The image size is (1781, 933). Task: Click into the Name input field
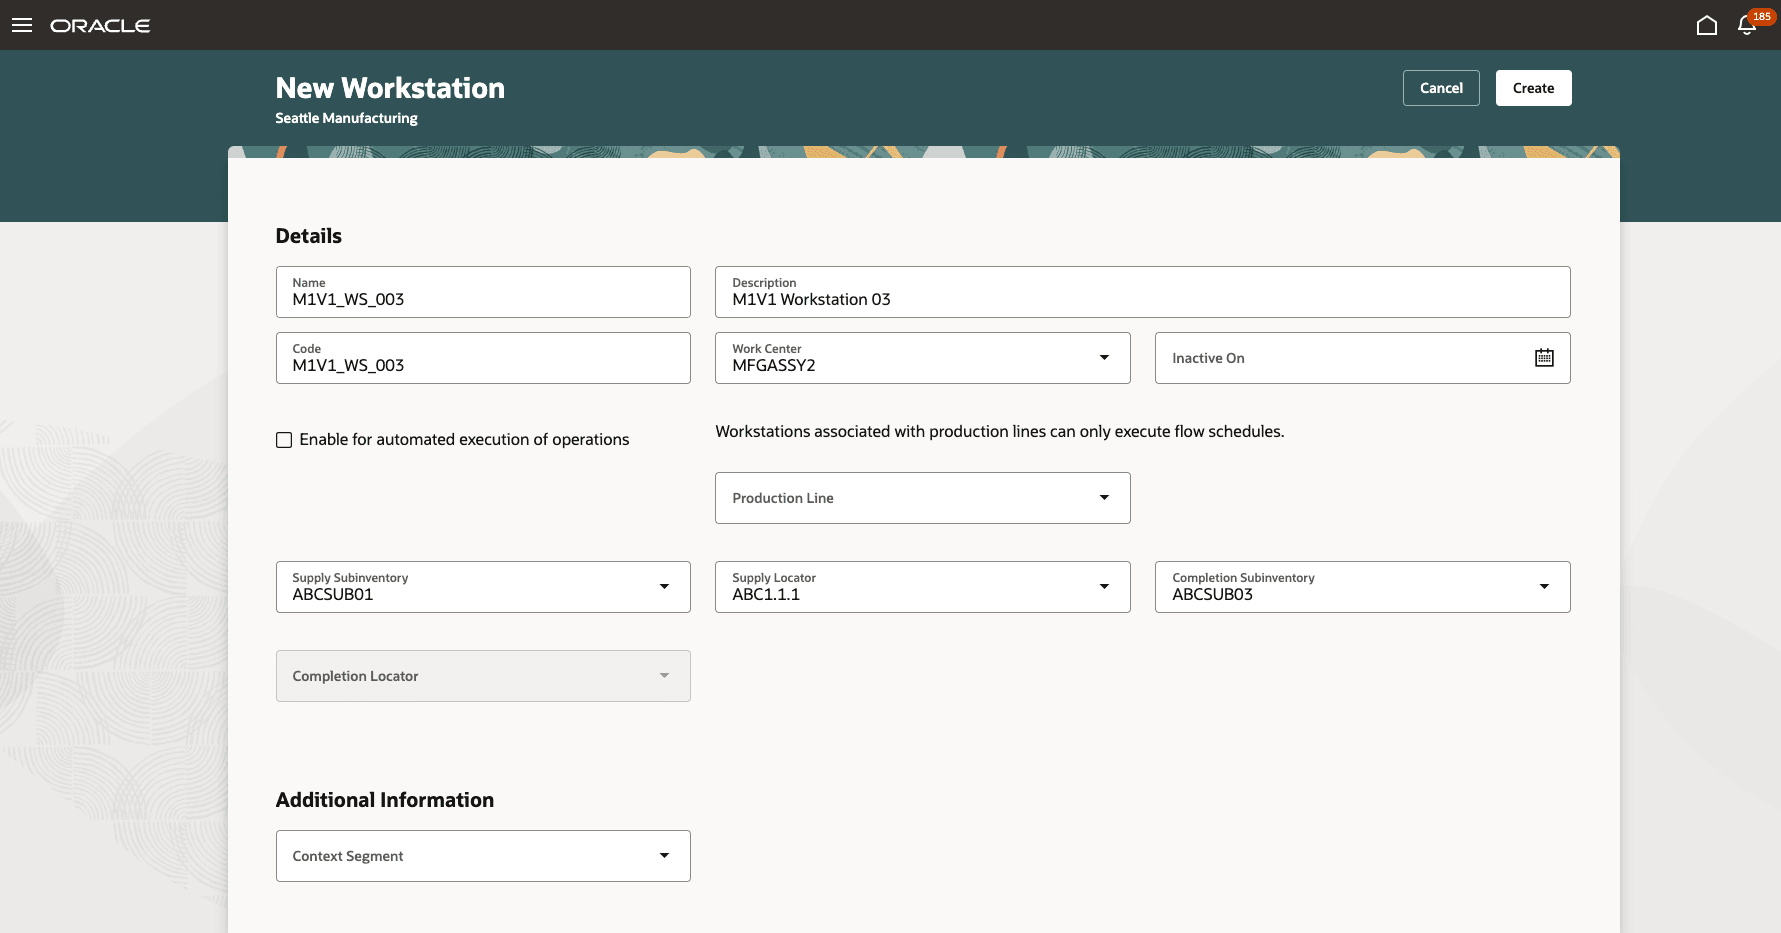point(483,298)
